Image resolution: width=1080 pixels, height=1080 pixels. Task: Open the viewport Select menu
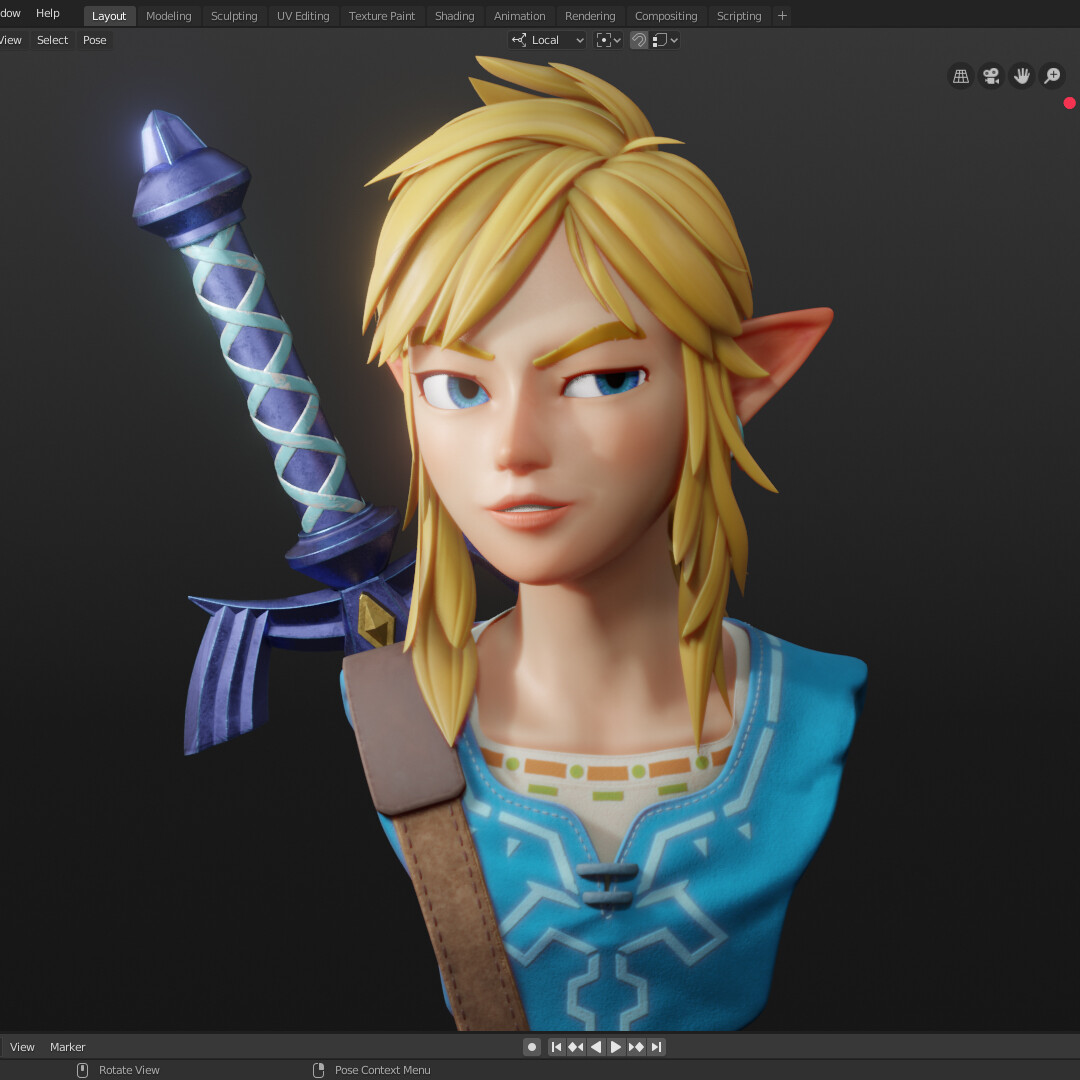[52, 40]
